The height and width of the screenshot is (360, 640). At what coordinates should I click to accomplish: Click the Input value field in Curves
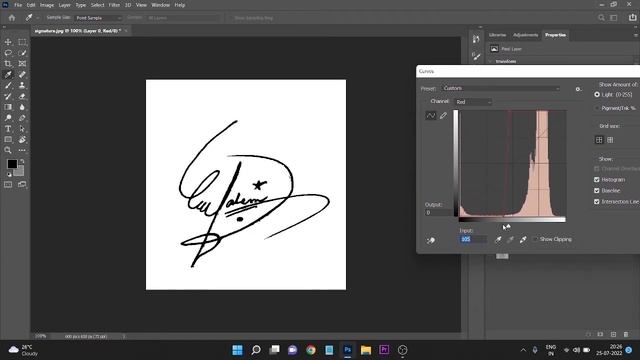pos(473,240)
